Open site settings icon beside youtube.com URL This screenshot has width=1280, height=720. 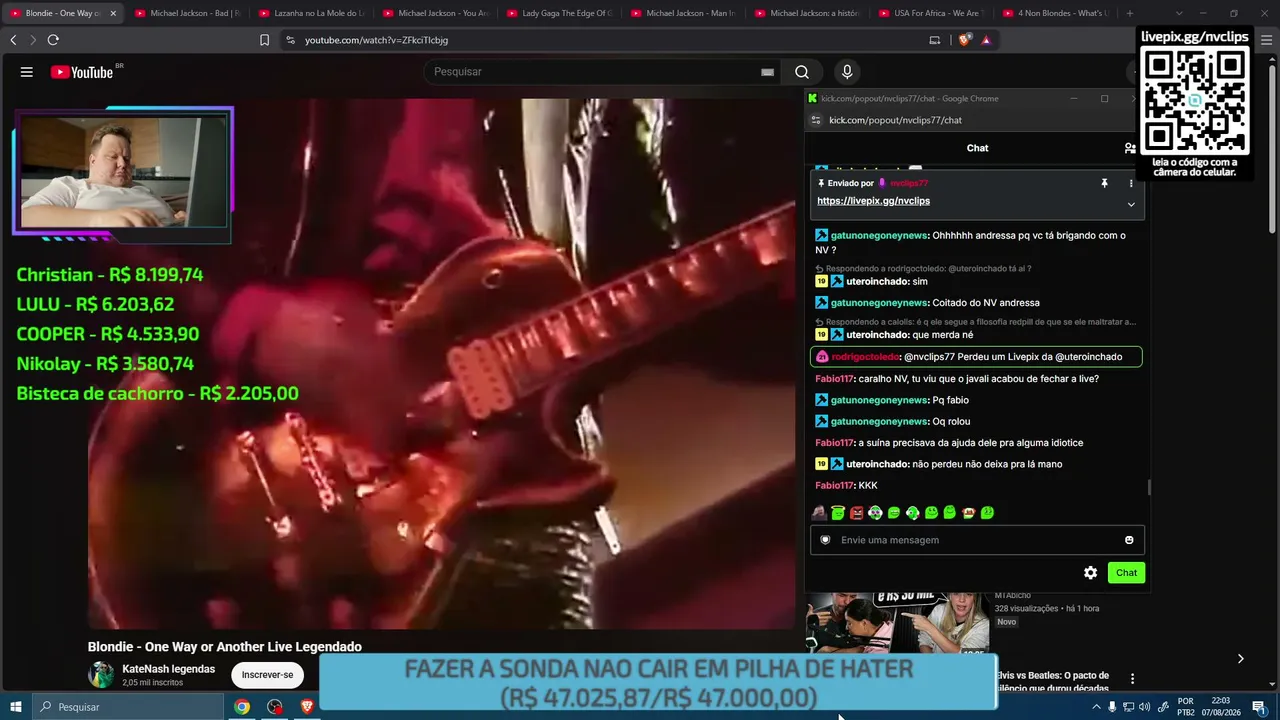(x=290, y=40)
